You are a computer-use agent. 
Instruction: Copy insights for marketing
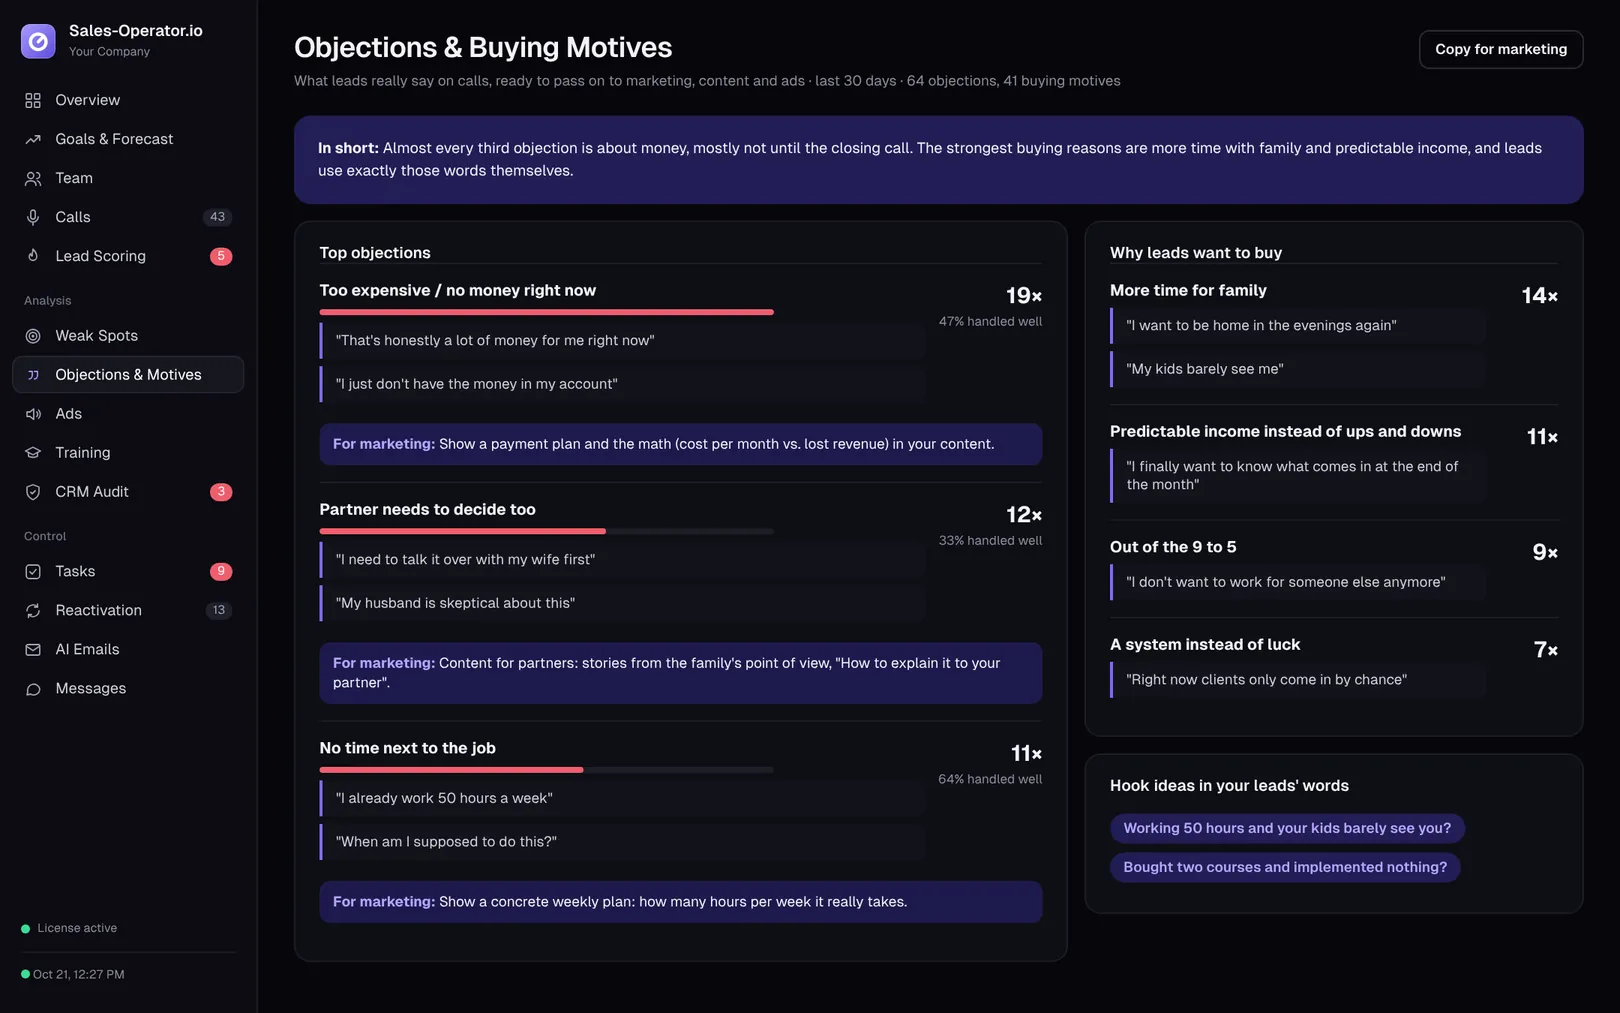(x=1501, y=49)
